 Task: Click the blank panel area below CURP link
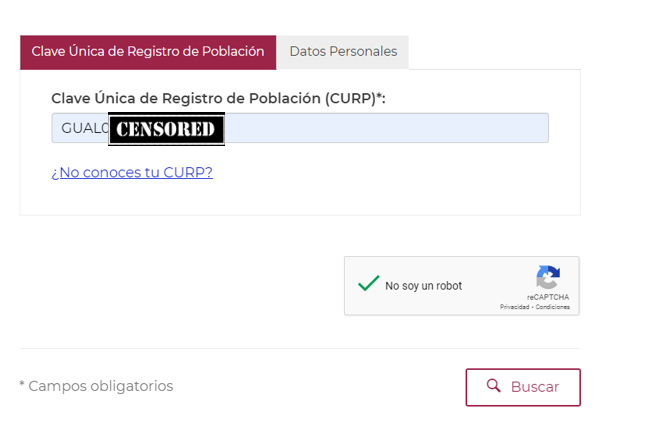300,198
